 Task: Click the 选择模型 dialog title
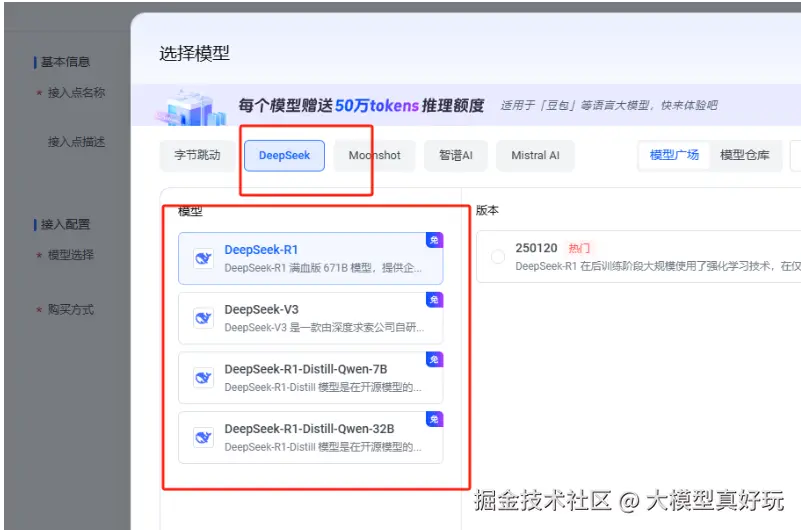click(x=194, y=53)
